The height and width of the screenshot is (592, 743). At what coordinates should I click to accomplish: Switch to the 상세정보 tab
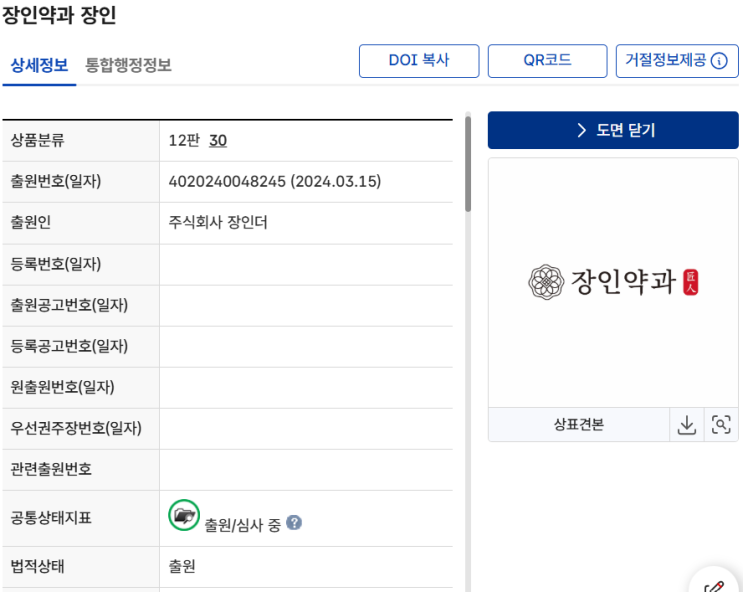tap(39, 66)
